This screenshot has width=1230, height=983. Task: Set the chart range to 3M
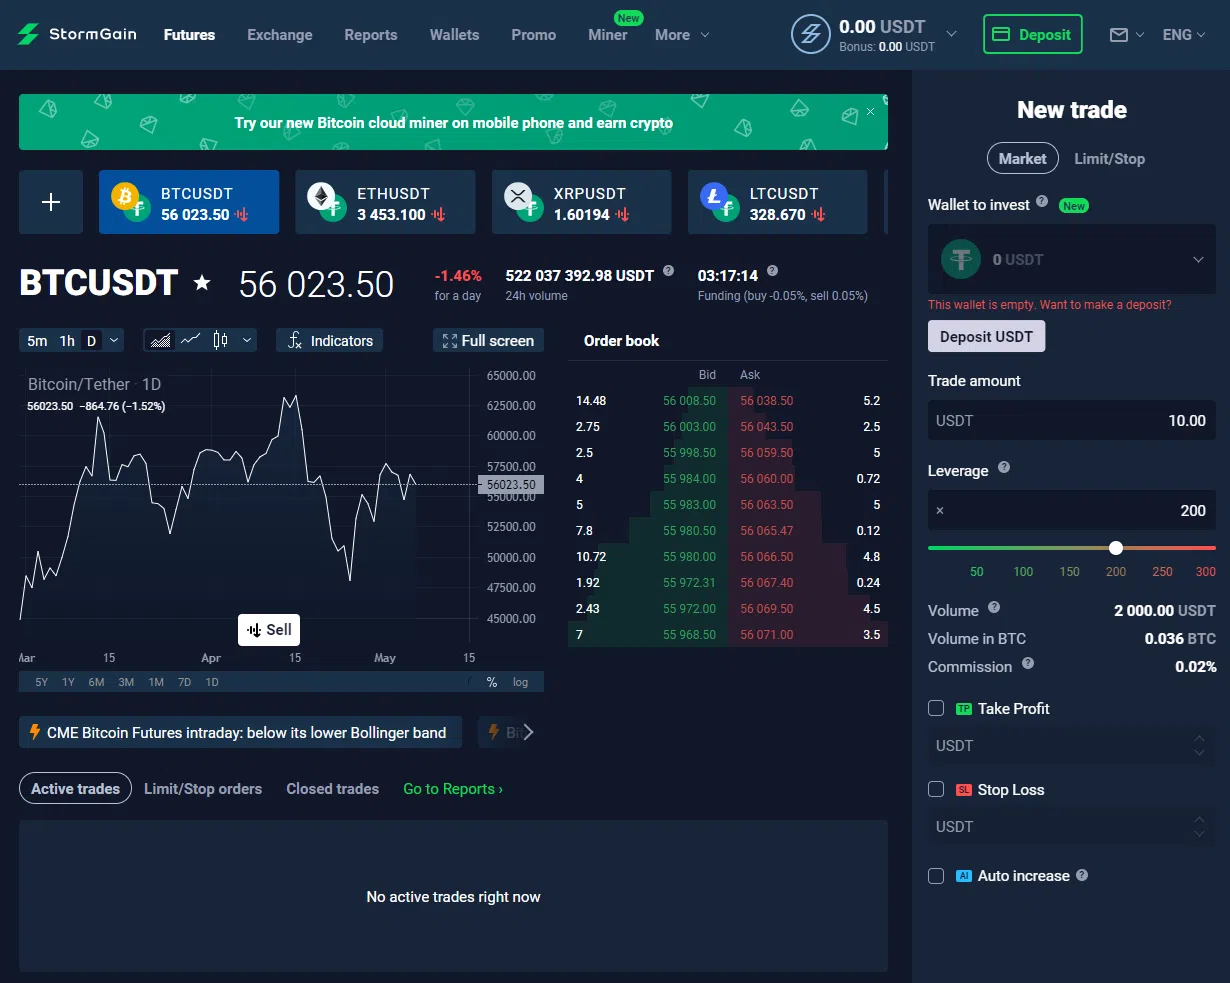pyautogui.click(x=126, y=682)
